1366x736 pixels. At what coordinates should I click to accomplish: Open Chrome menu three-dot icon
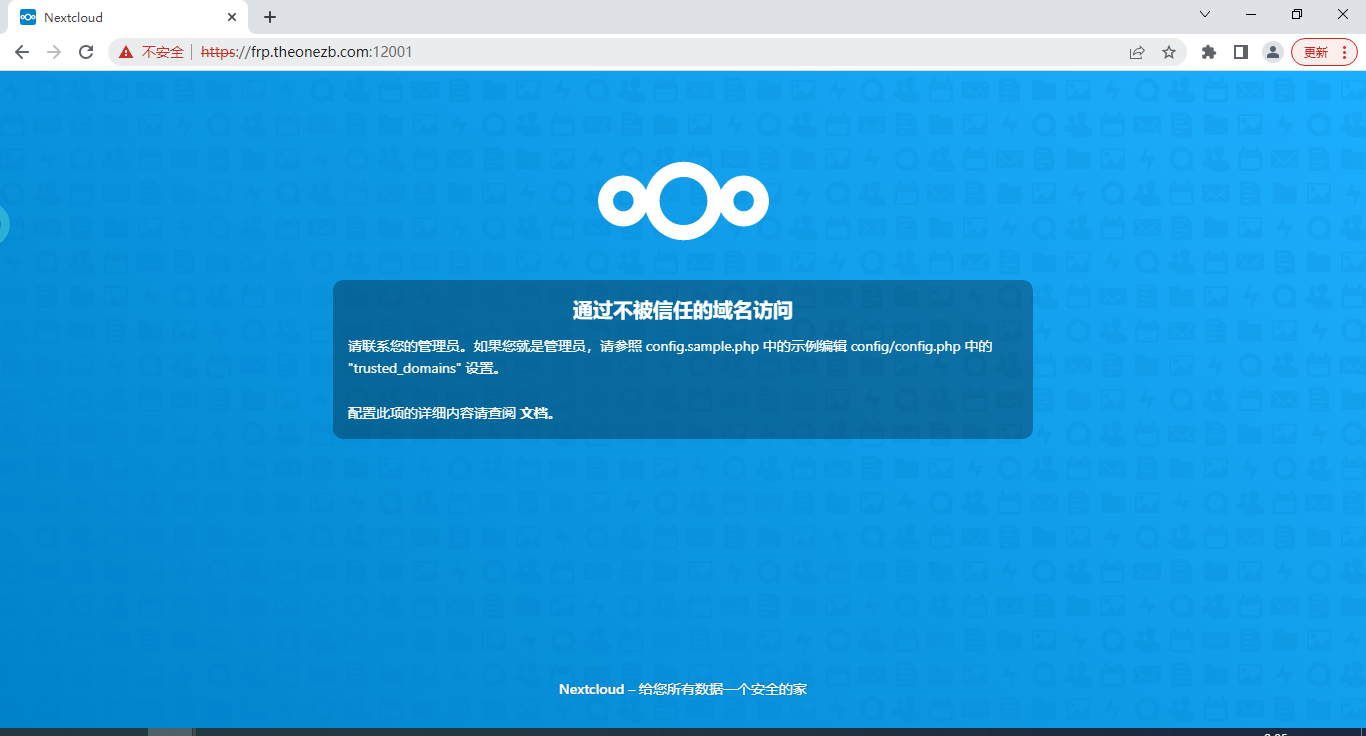pos(1344,52)
